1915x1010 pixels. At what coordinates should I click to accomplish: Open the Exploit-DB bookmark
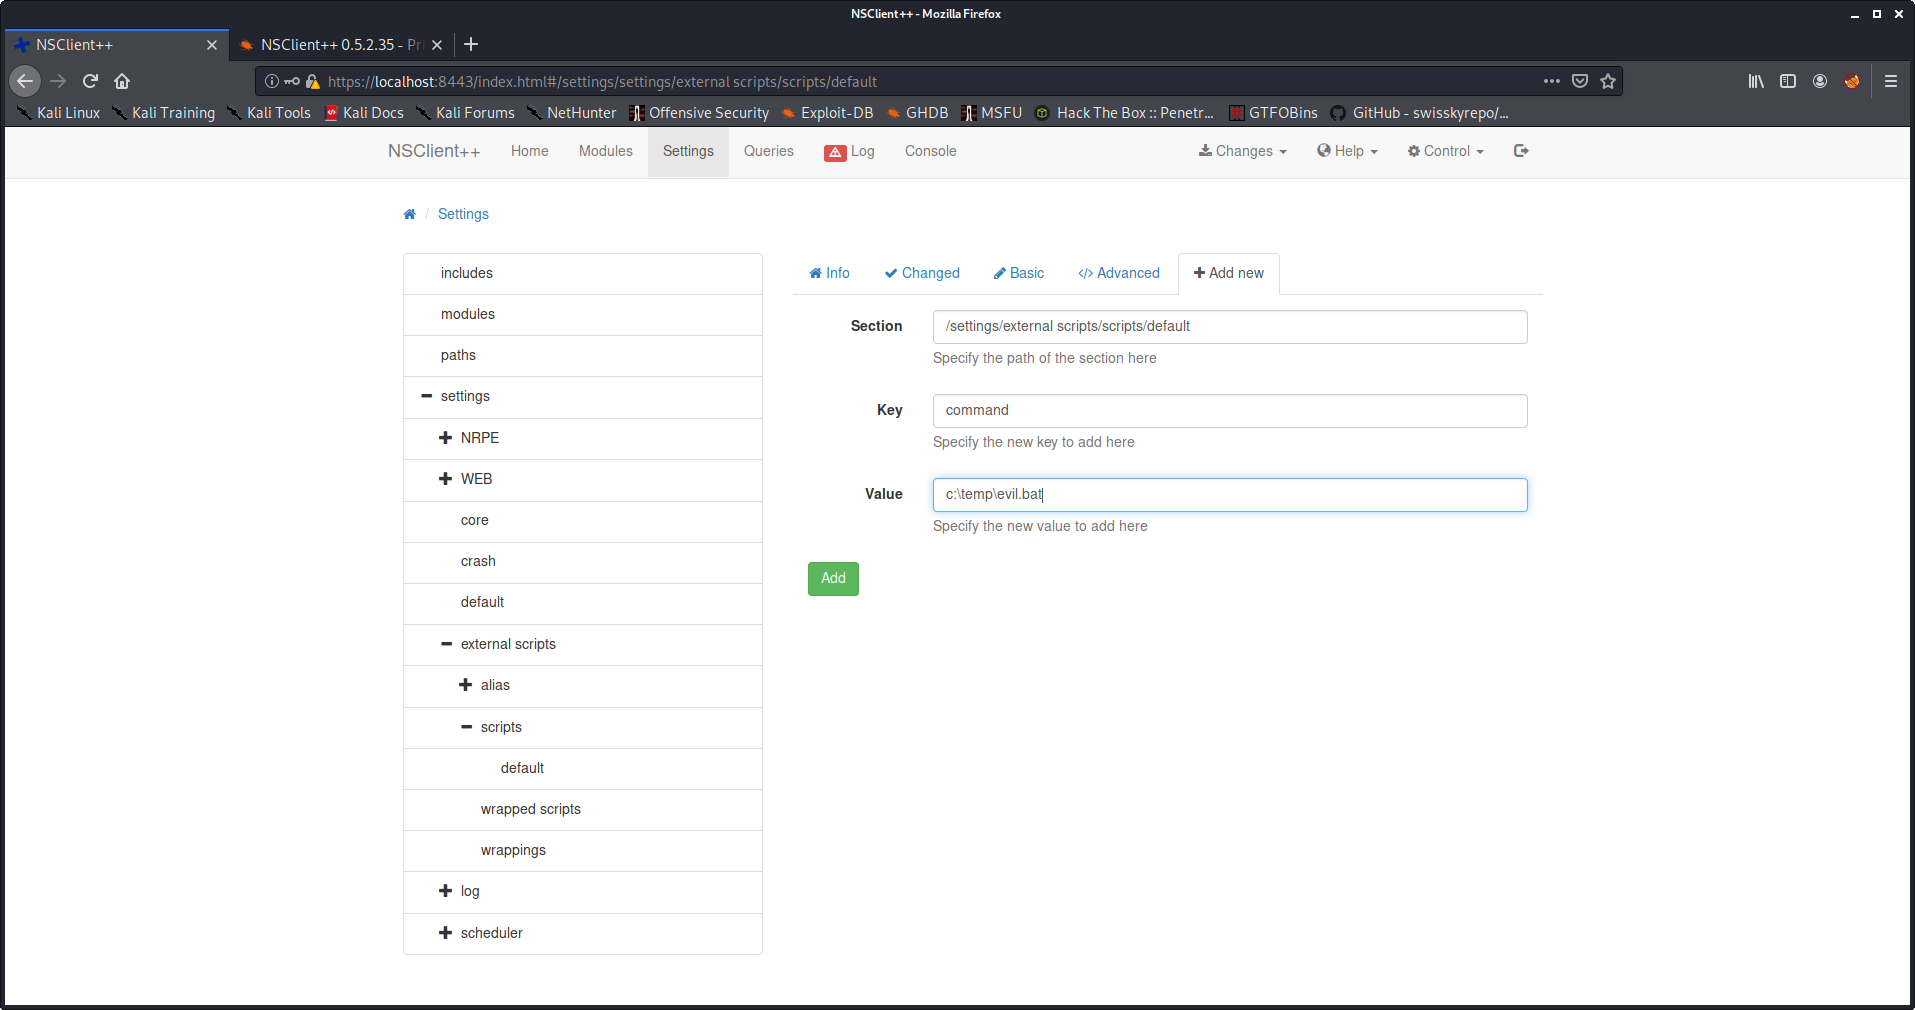(827, 113)
